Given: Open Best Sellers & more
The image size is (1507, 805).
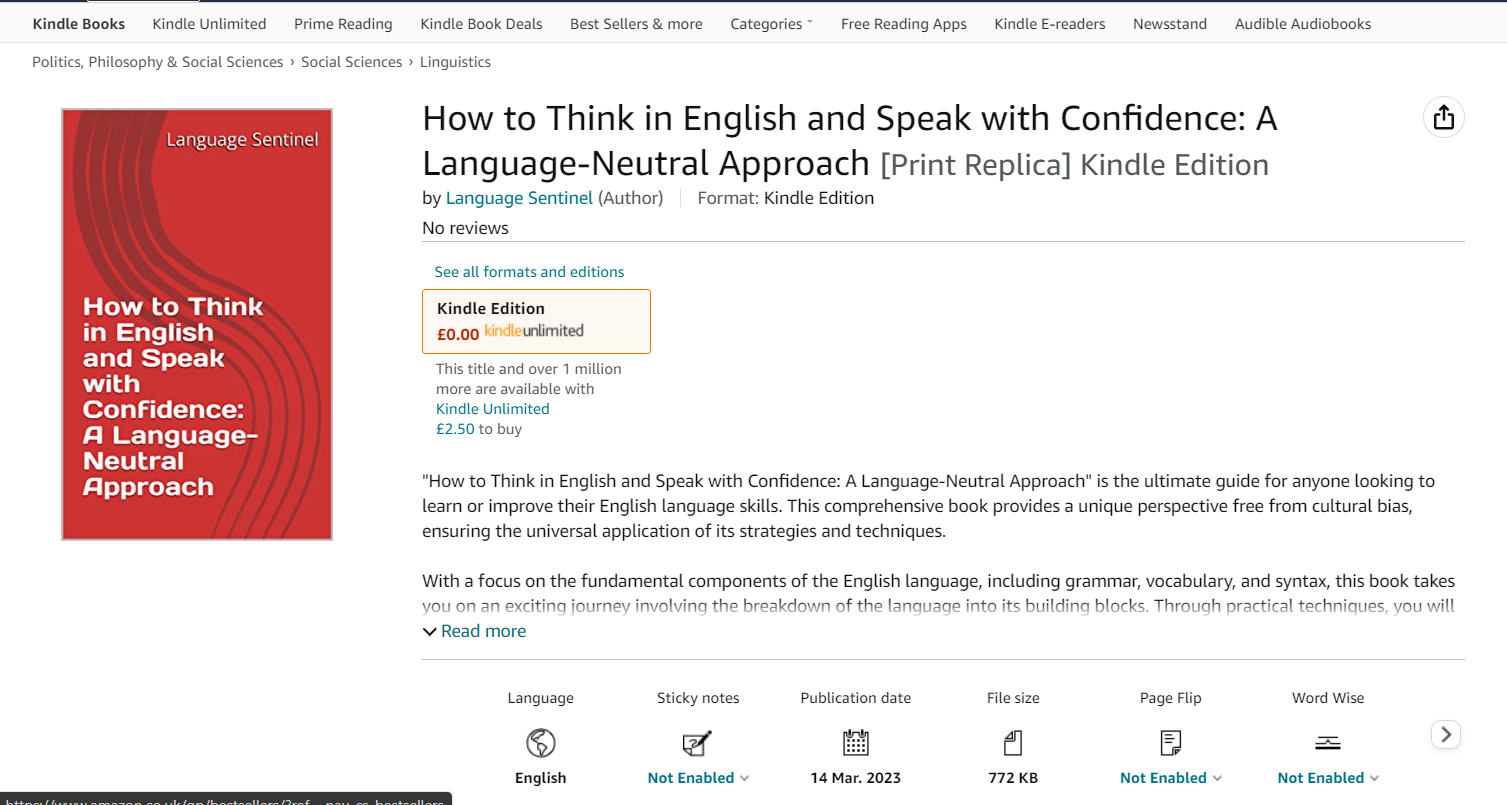Looking at the screenshot, I should [x=636, y=24].
